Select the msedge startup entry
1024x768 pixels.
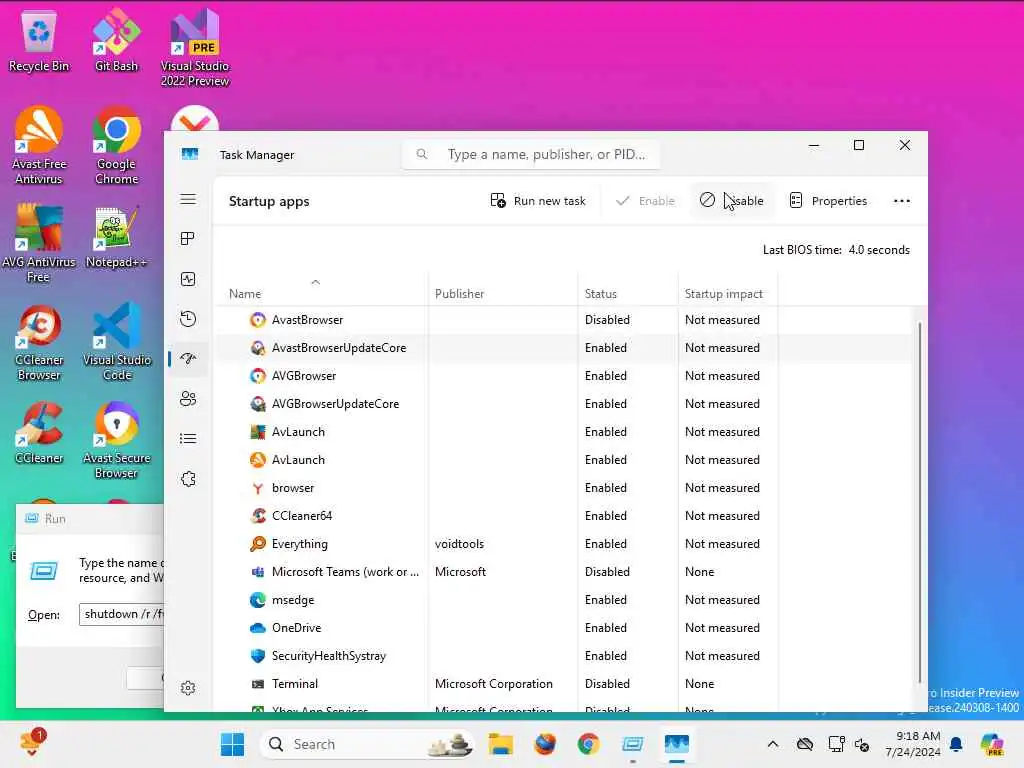tap(565, 600)
